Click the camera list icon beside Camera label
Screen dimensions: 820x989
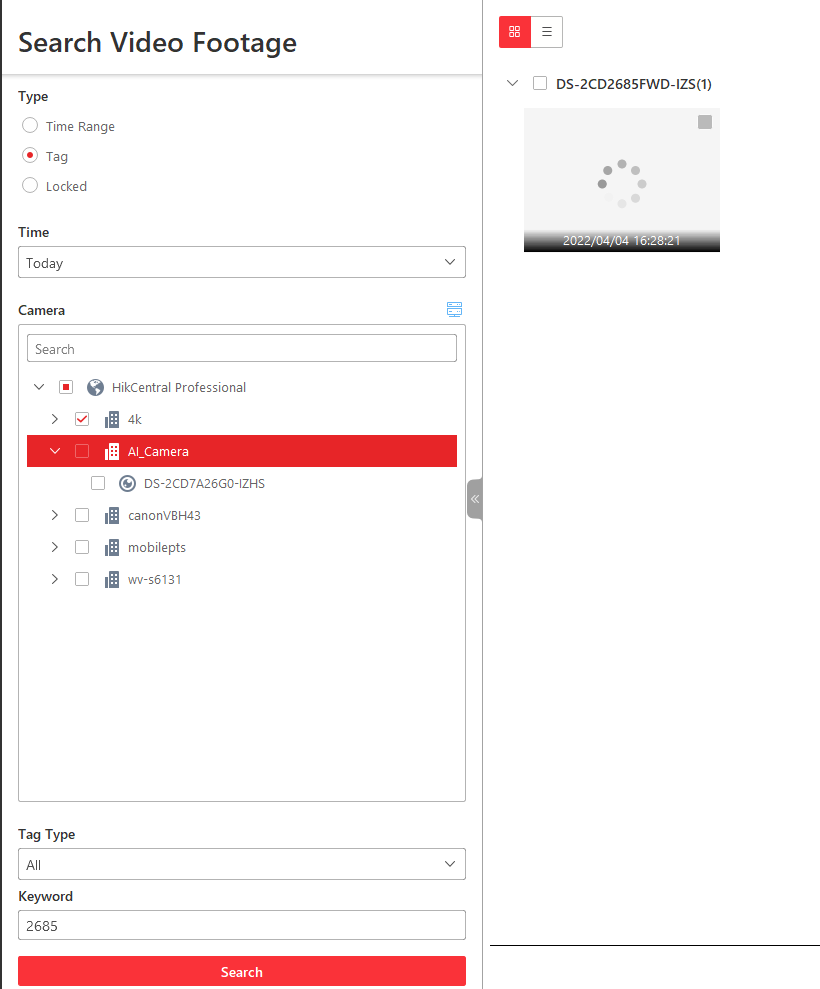coord(455,310)
